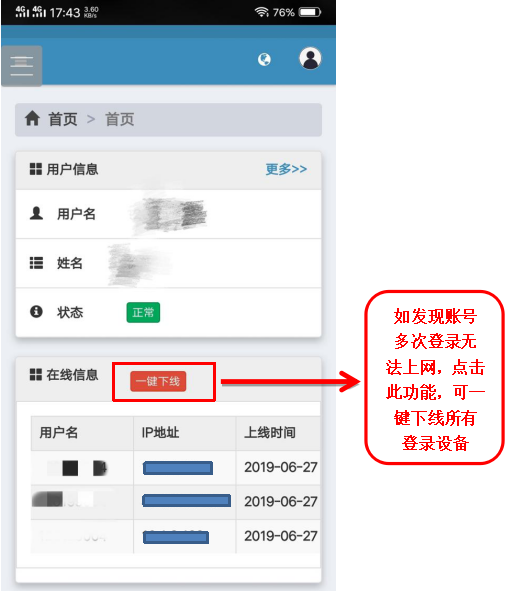Click the red 一键下线 button
This screenshot has width=510, height=591.
tap(158, 381)
